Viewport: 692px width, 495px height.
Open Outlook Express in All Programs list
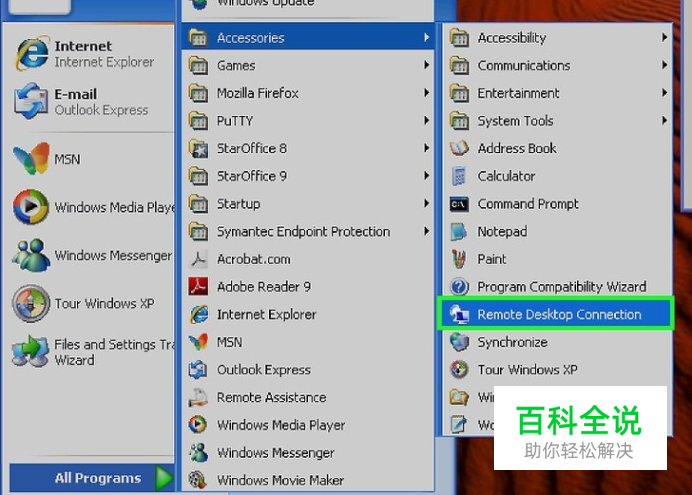[x=308, y=370]
